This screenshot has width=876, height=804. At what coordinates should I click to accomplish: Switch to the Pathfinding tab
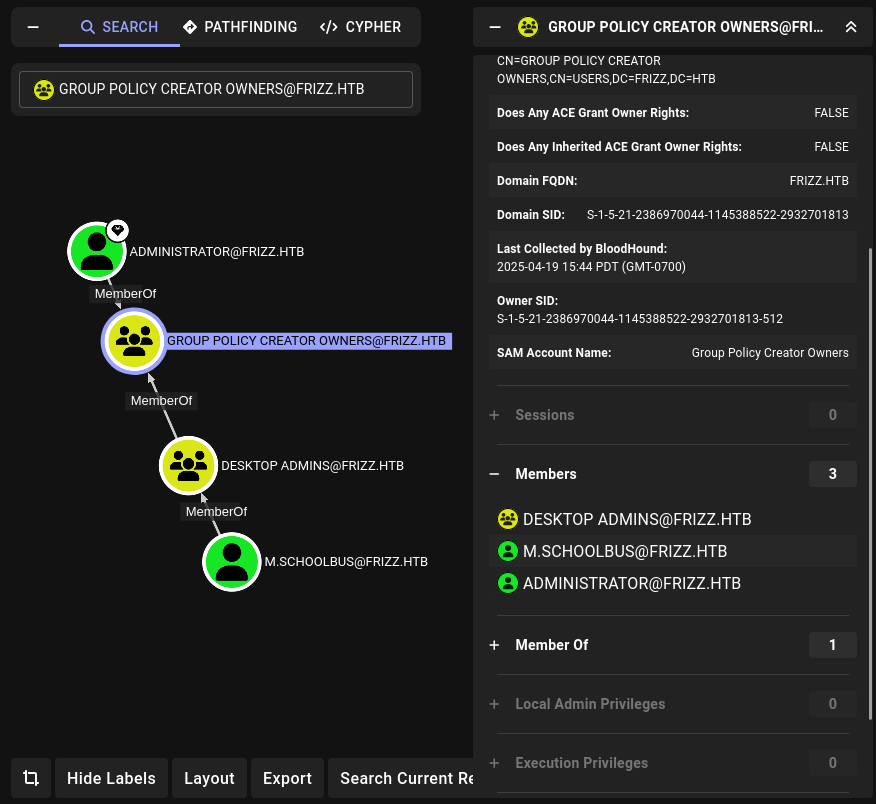point(240,27)
